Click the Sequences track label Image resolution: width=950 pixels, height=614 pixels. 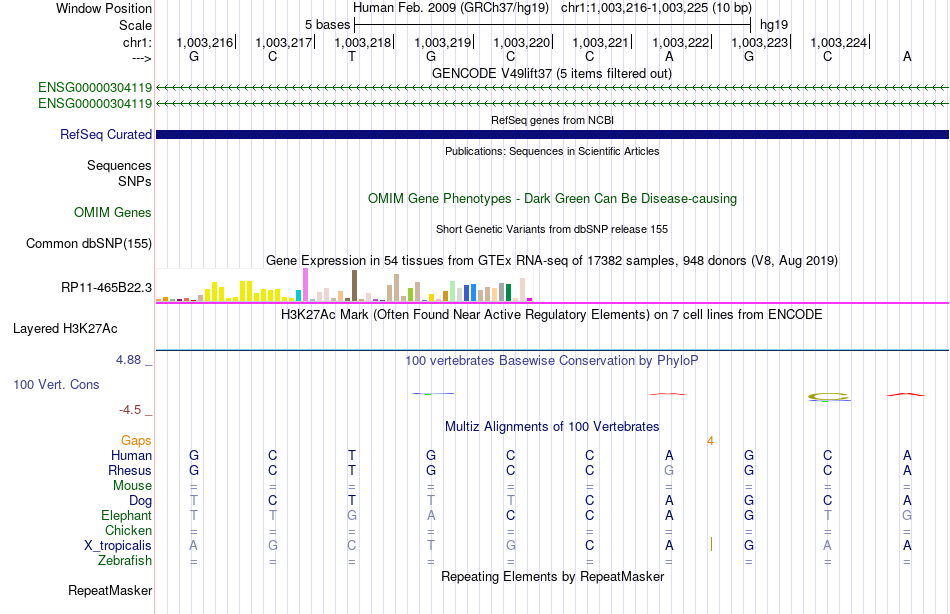(x=119, y=165)
